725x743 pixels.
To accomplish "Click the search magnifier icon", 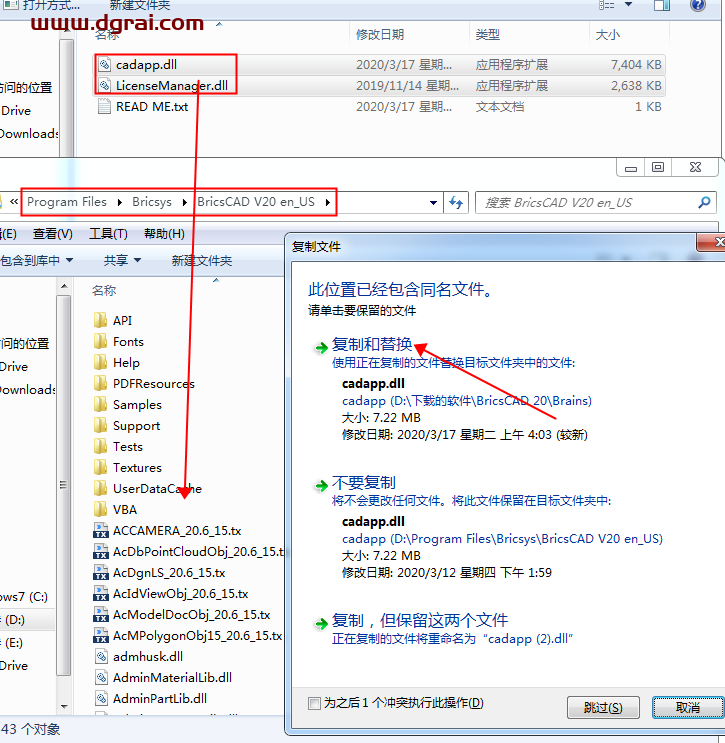I will point(704,202).
